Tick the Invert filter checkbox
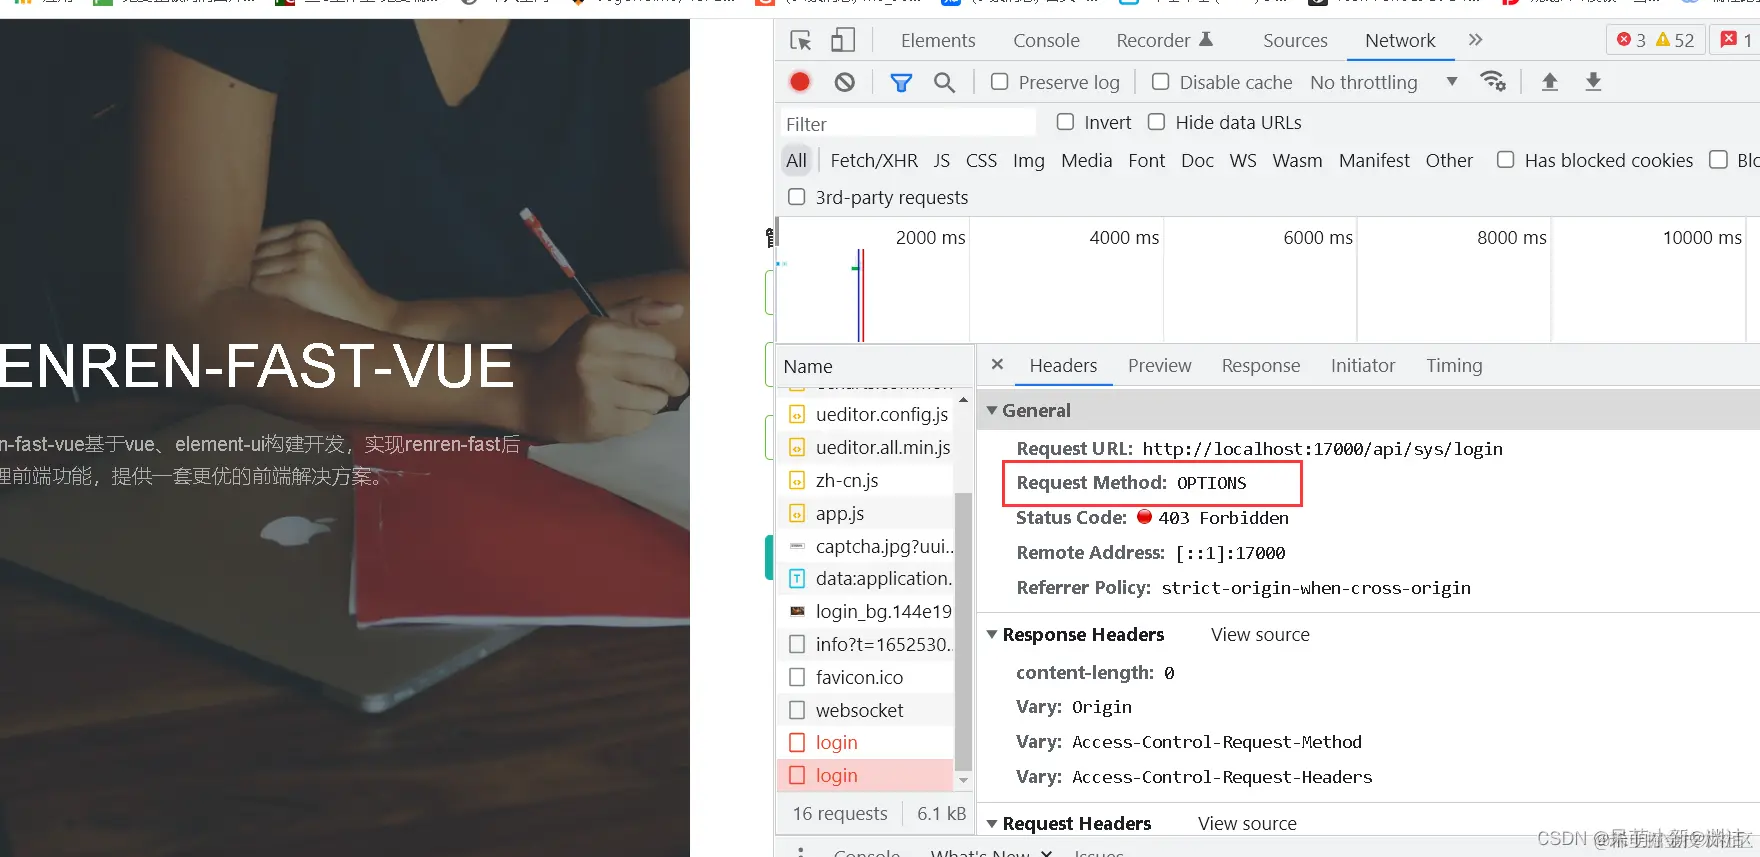Screen dimensions: 1760x857 pos(1065,122)
